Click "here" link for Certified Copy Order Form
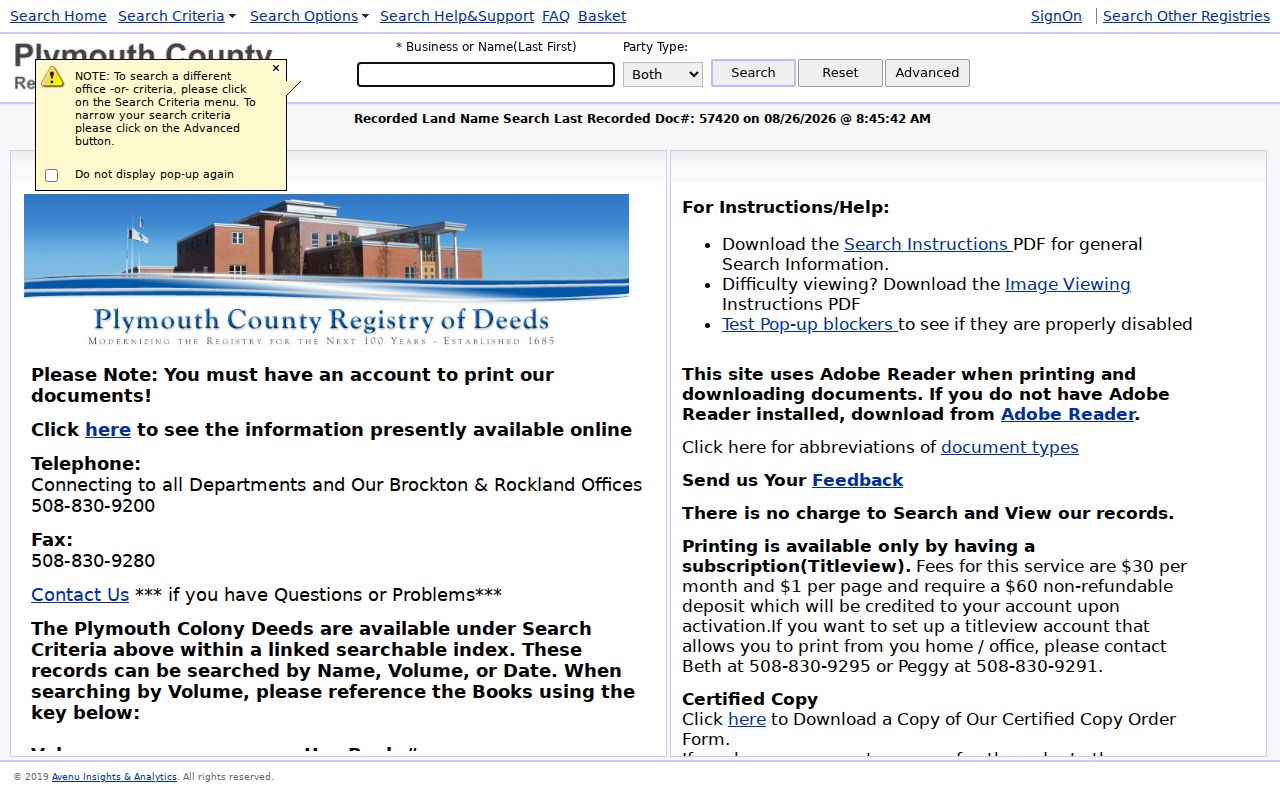This screenshot has height=800, width=1280. click(747, 719)
